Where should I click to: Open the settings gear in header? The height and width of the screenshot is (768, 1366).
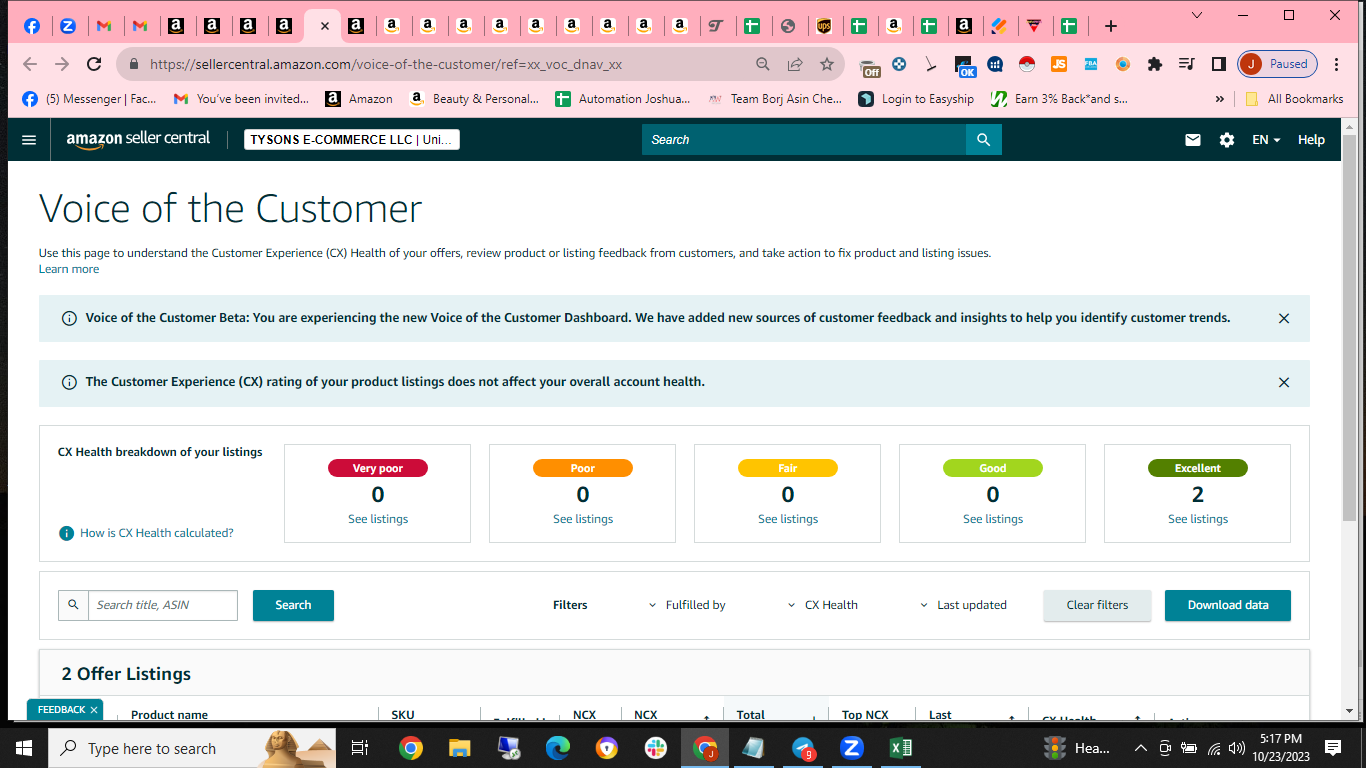1227,140
